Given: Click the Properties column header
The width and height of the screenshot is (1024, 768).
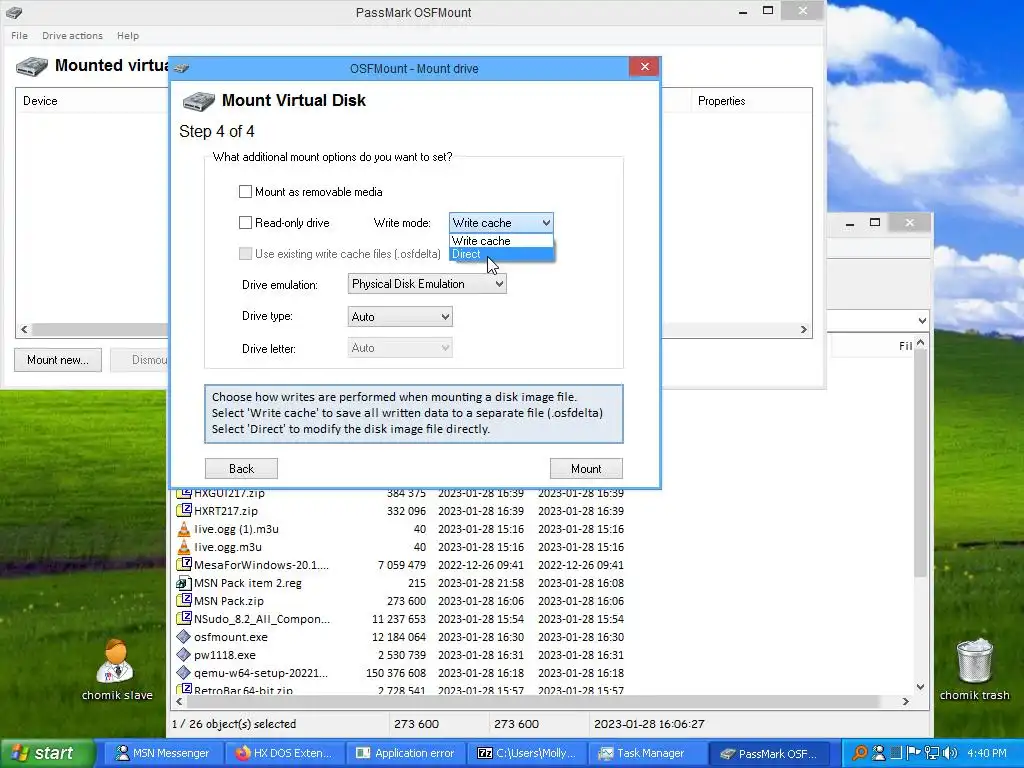Looking at the screenshot, I should [751, 101].
